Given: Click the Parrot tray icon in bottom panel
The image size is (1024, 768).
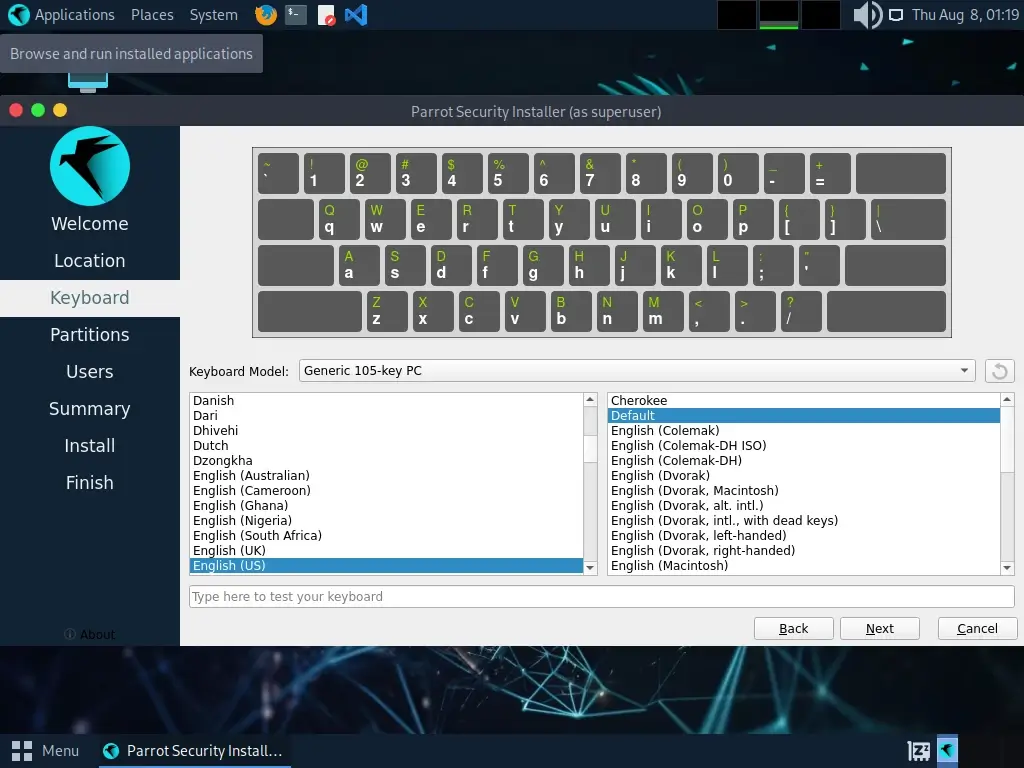Looking at the screenshot, I should 947,750.
